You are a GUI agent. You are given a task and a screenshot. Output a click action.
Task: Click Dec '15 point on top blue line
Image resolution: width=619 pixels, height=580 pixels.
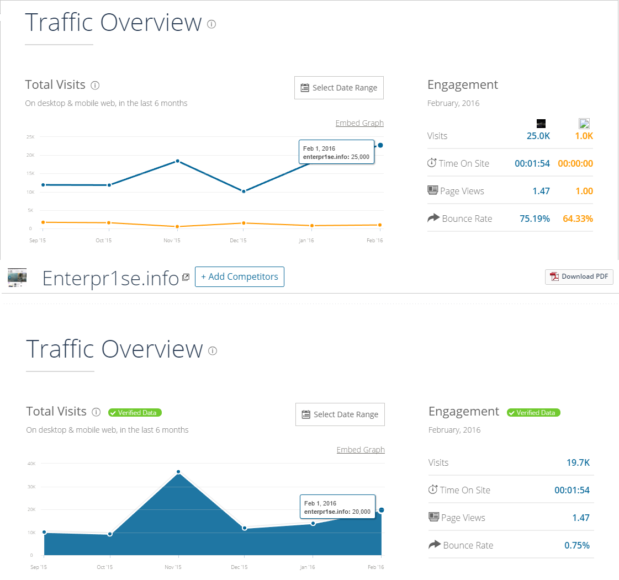(244, 191)
